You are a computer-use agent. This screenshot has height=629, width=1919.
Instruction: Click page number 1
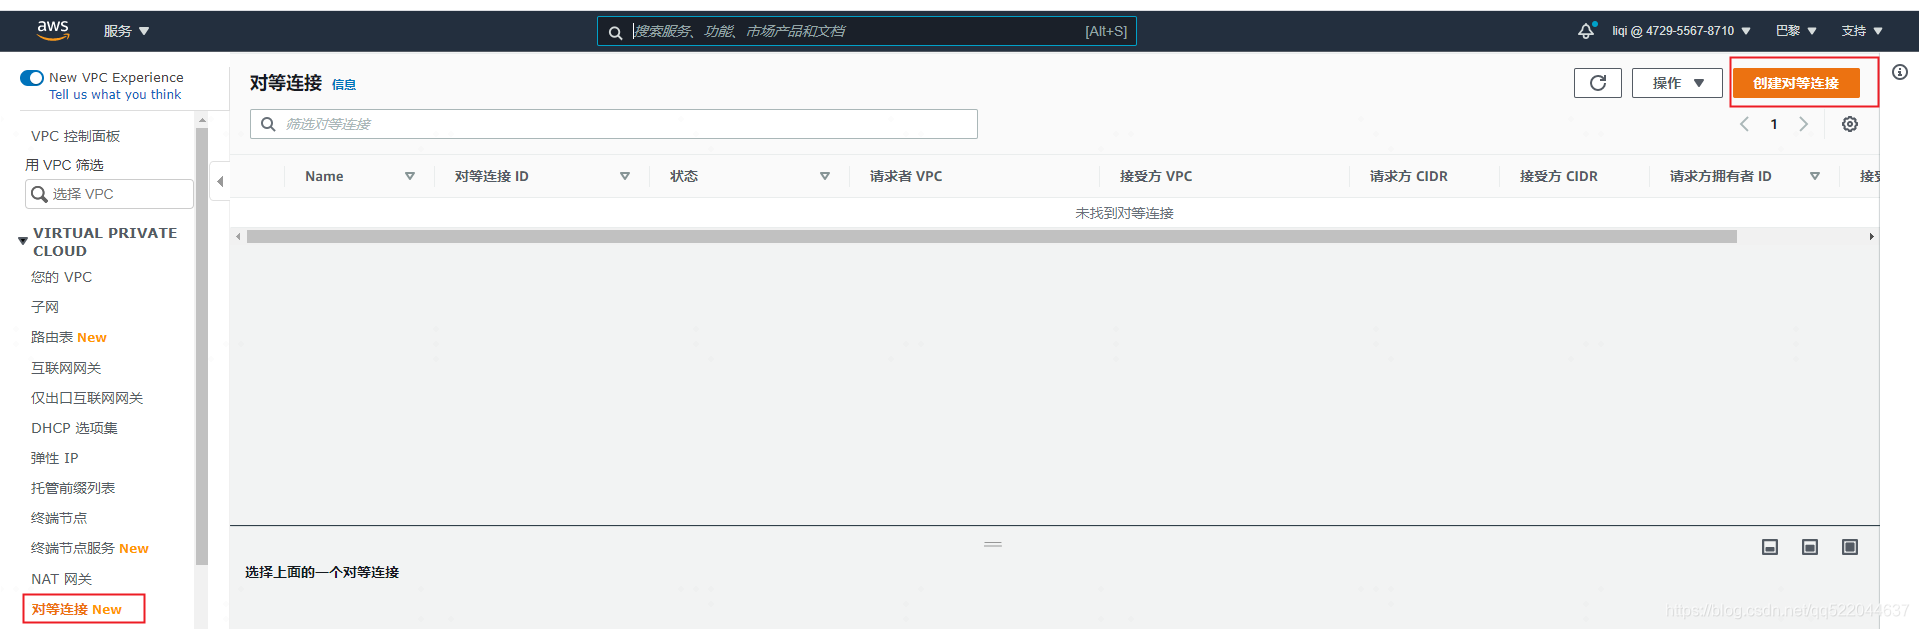pos(1774,124)
